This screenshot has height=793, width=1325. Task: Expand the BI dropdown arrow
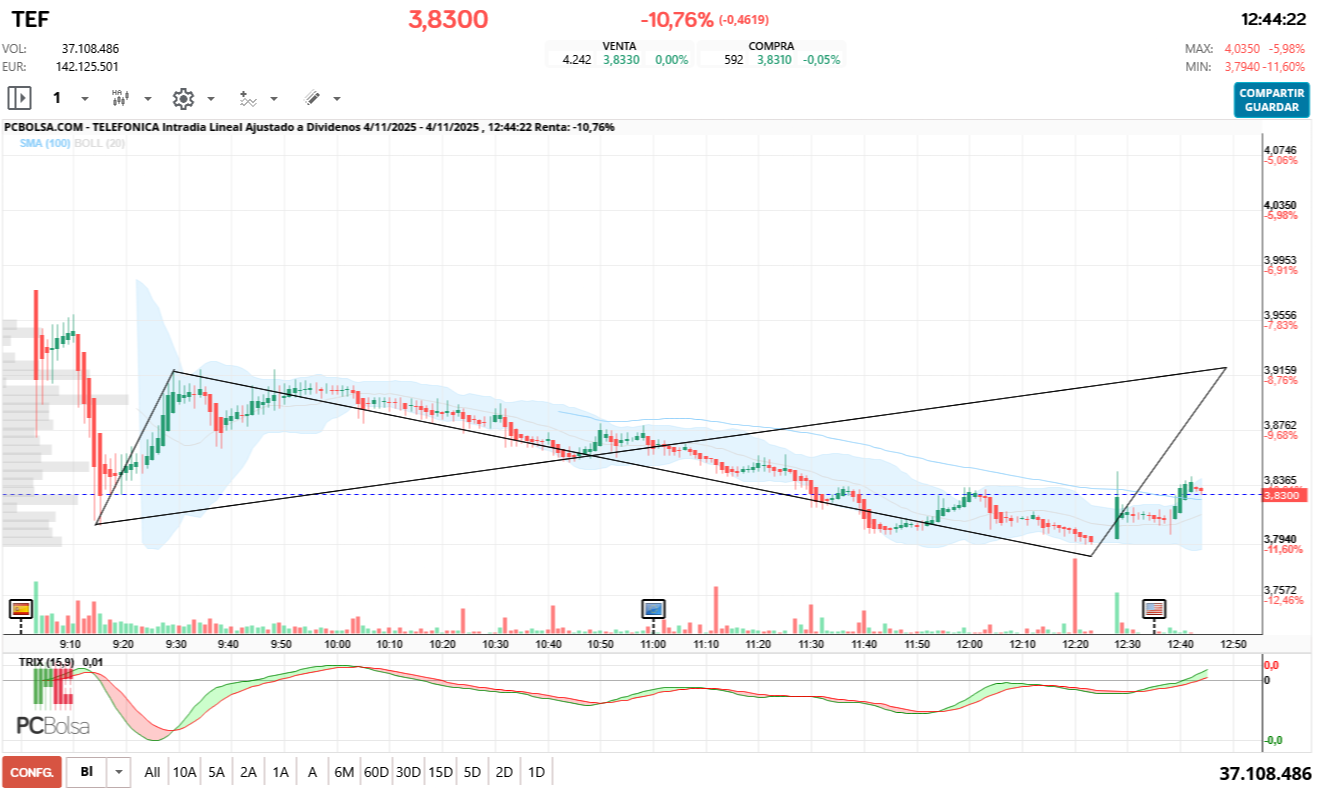click(120, 772)
